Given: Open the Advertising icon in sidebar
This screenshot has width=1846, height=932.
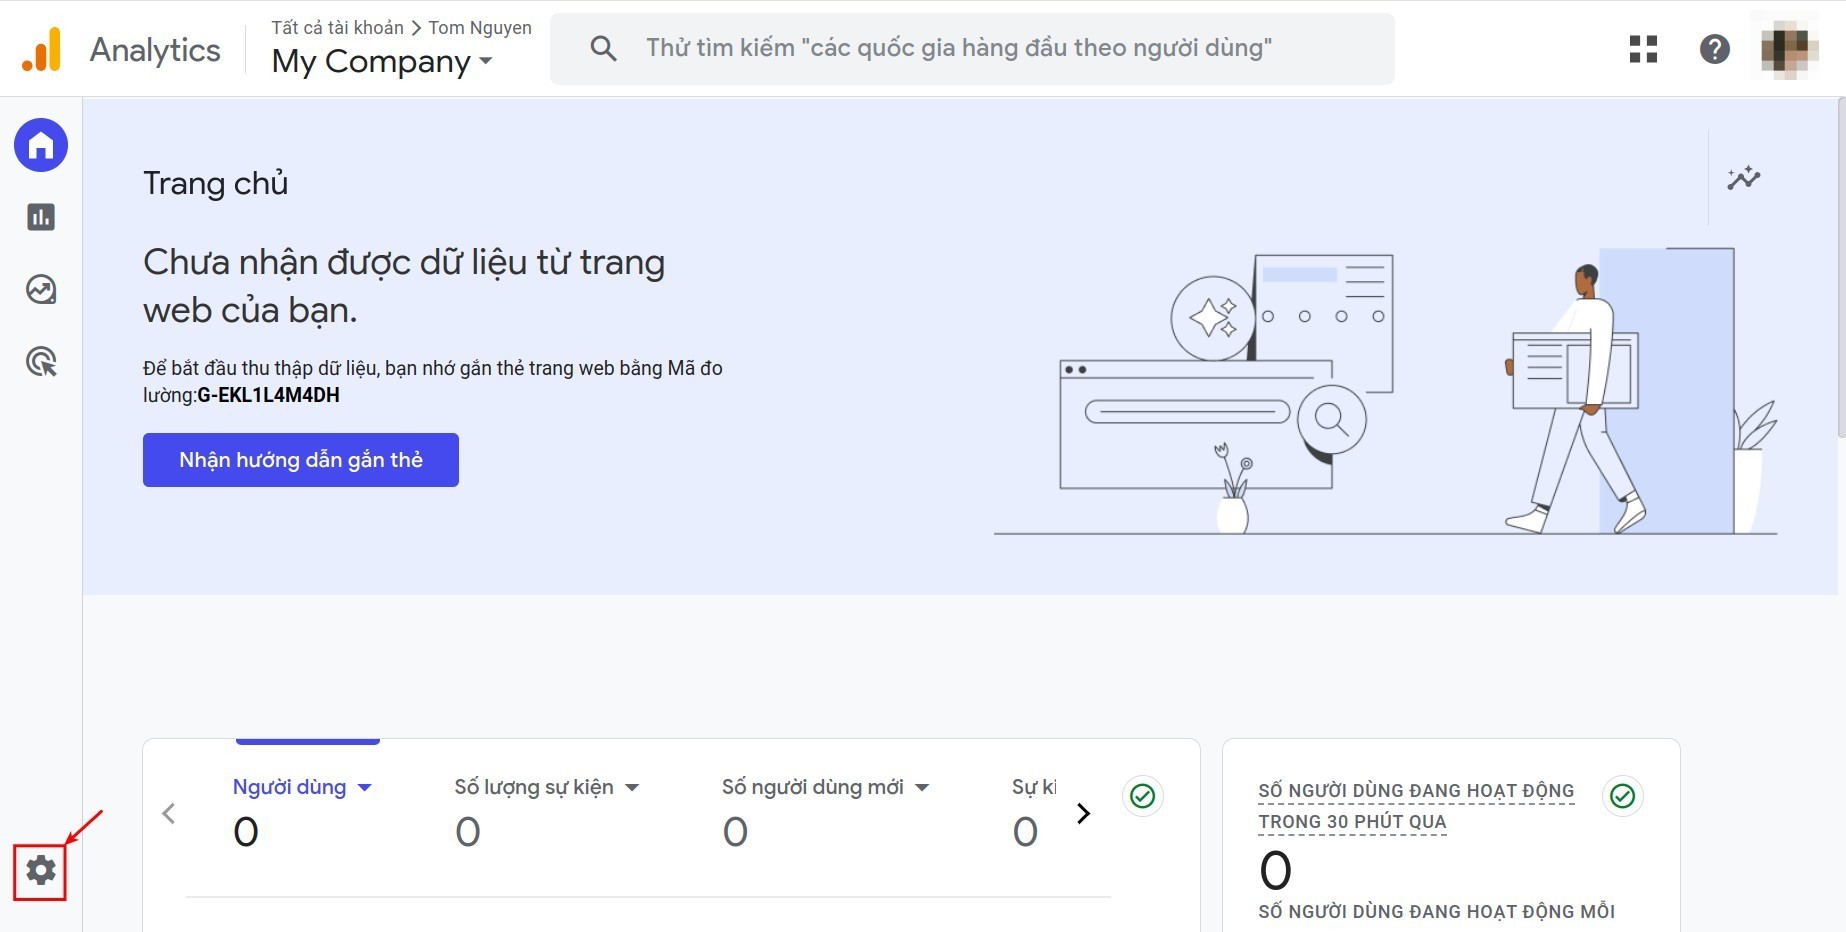Looking at the screenshot, I should point(41,361).
